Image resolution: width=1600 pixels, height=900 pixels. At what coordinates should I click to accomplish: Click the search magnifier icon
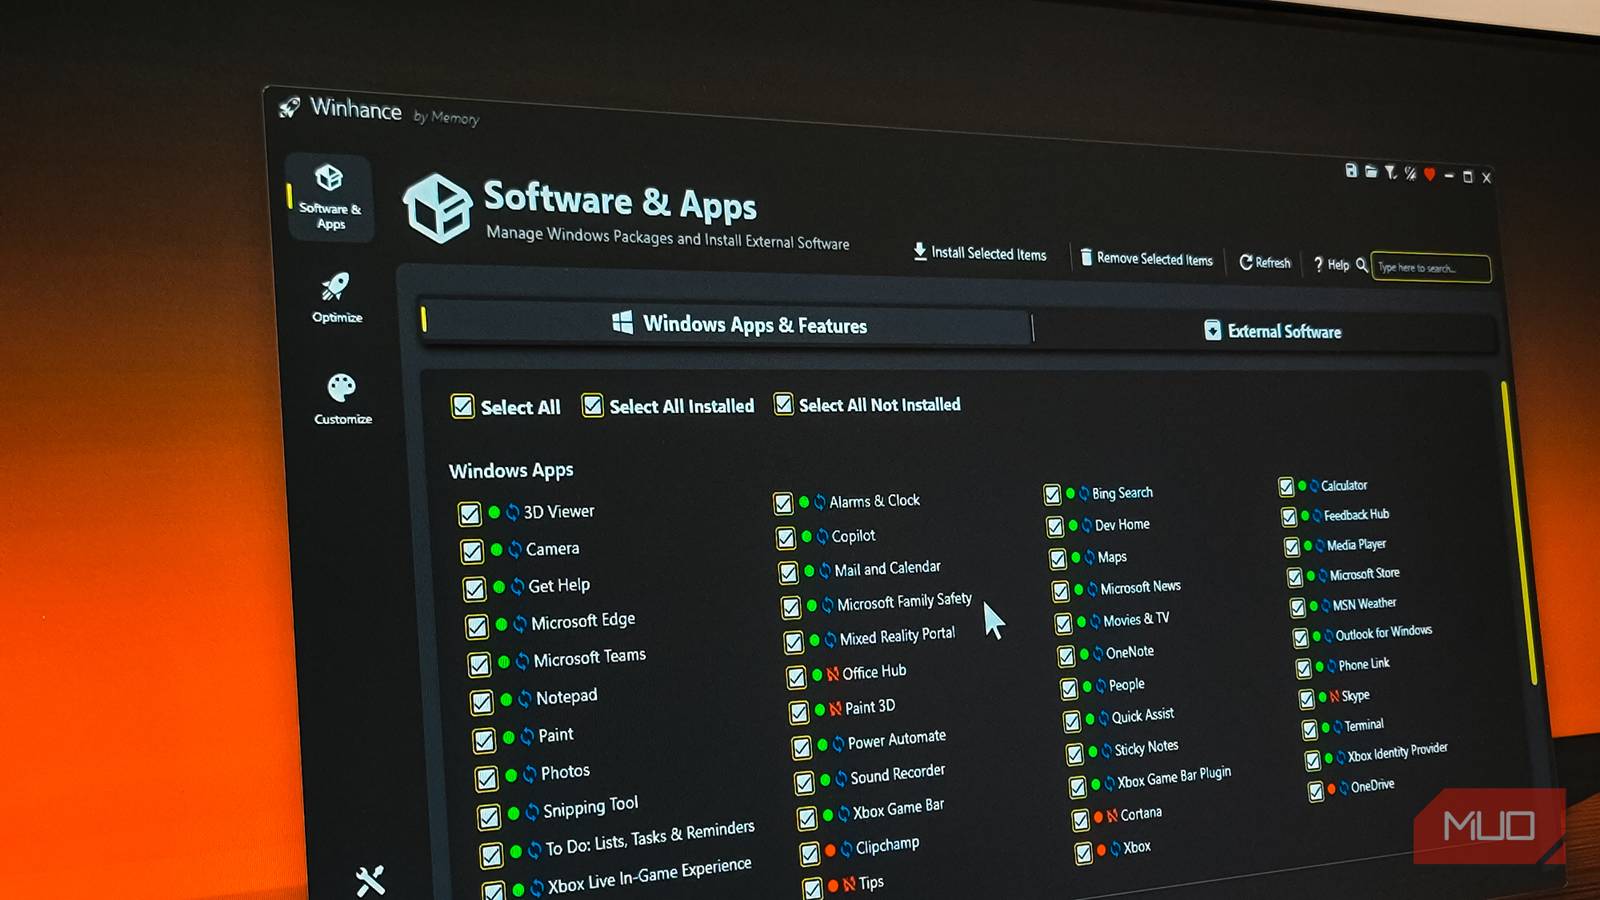(x=1363, y=266)
